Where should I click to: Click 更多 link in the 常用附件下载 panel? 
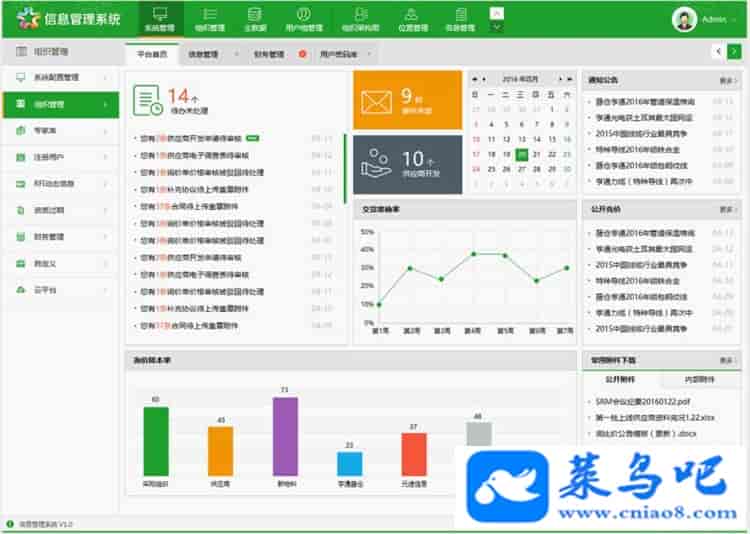click(x=728, y=360)
